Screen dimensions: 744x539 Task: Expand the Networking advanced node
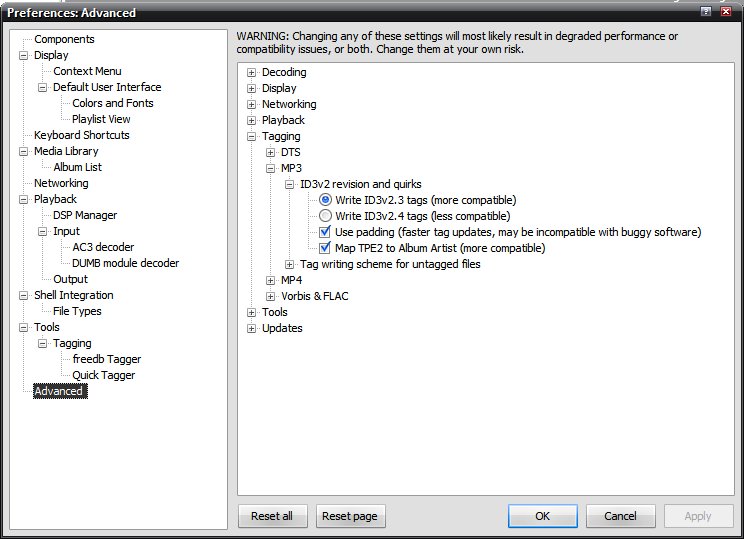coord(252,104)
